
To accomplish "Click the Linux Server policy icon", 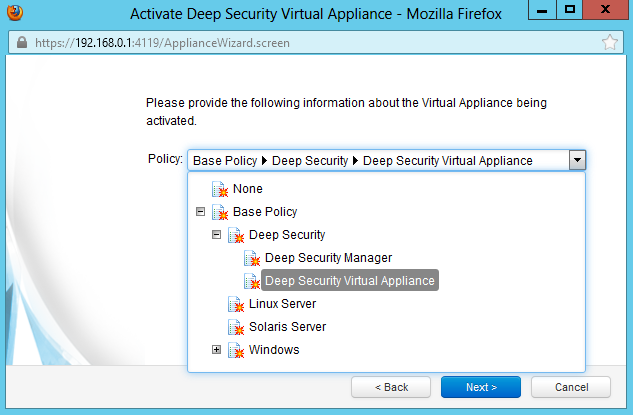I will tap(236, 304).
